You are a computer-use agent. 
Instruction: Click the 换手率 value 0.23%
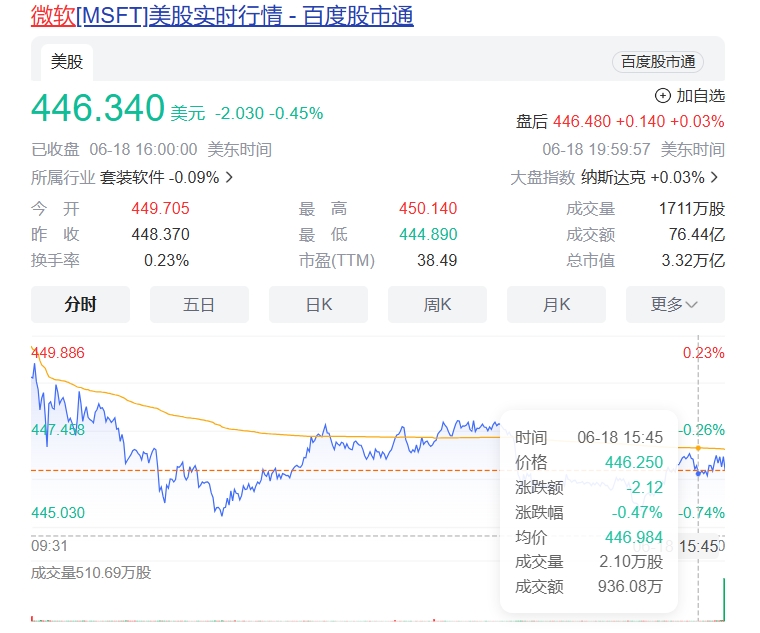pyautogui.click(x=166, y=260)
